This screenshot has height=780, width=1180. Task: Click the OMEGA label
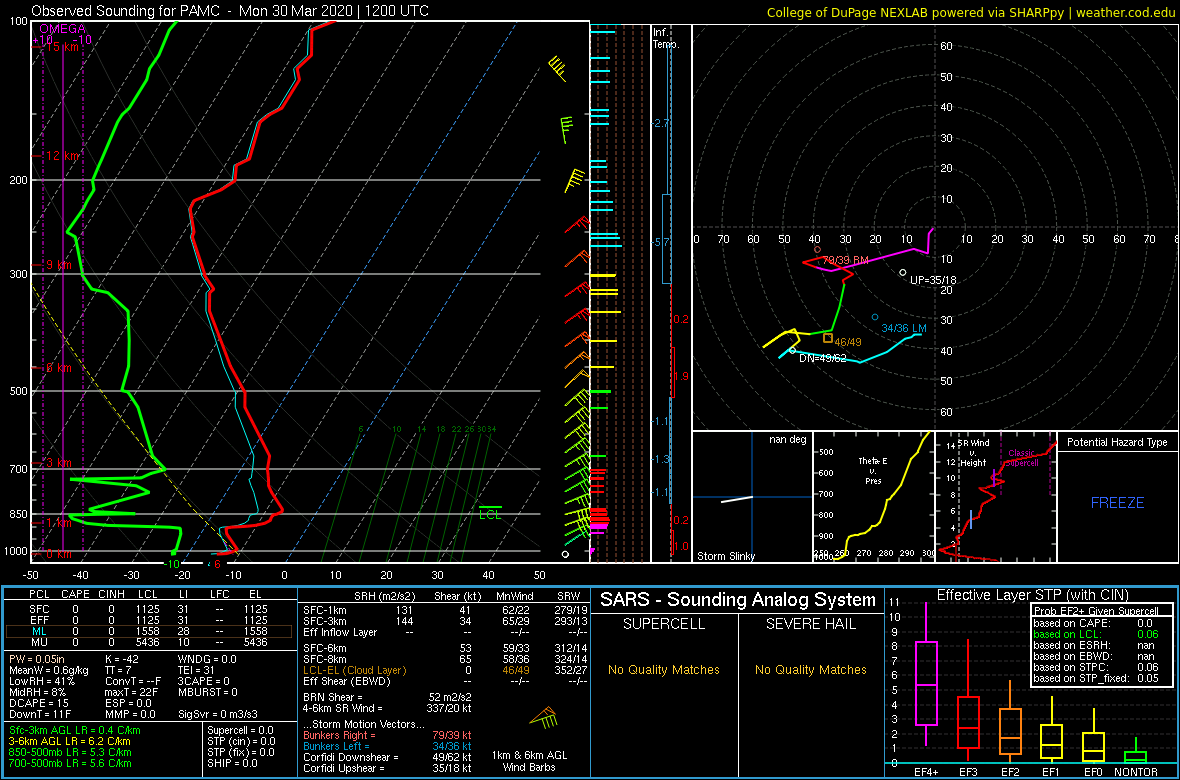tap(62, 29)
